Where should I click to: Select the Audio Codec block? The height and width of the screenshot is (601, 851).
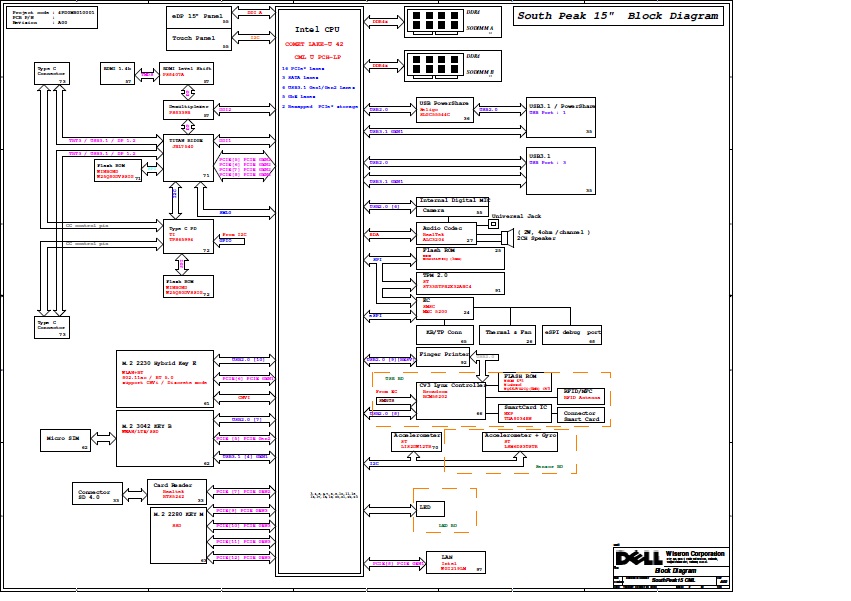[x=446, y=233]
